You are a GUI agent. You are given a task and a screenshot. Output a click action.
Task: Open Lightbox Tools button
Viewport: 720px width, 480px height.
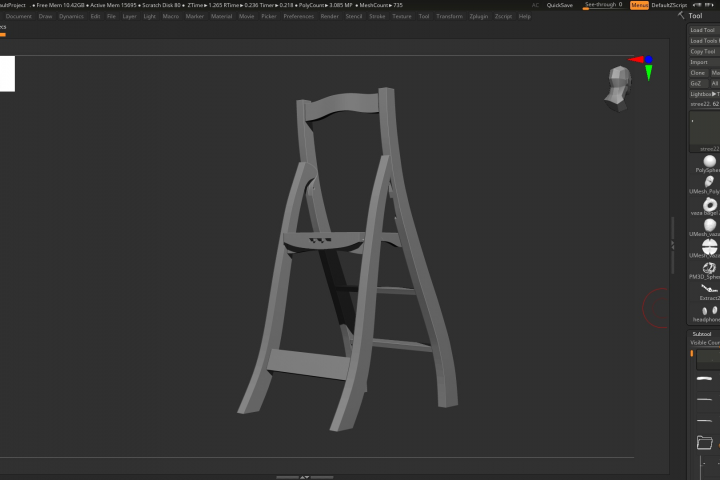(705, 94)
